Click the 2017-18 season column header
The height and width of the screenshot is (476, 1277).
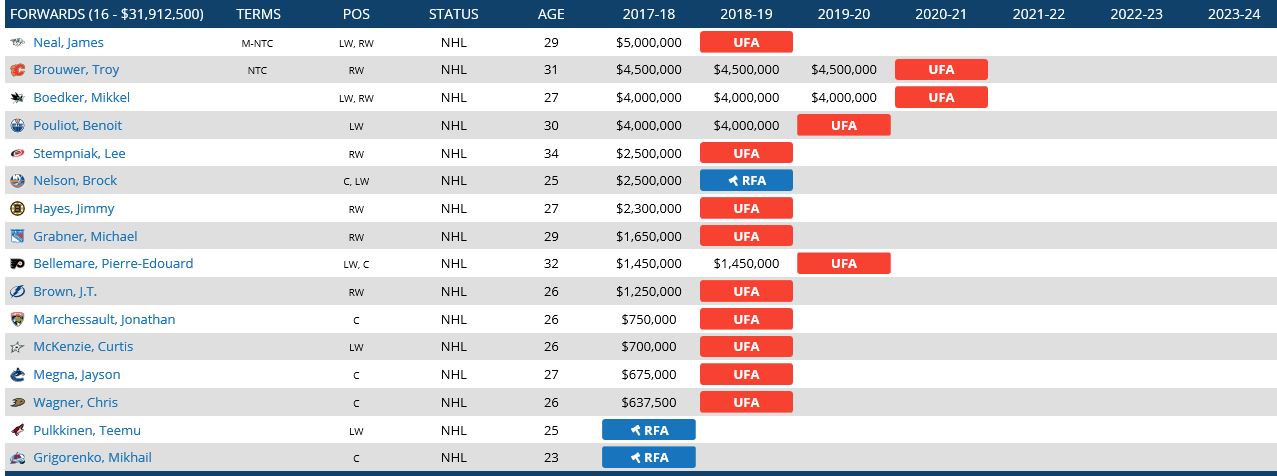[648, 14]
